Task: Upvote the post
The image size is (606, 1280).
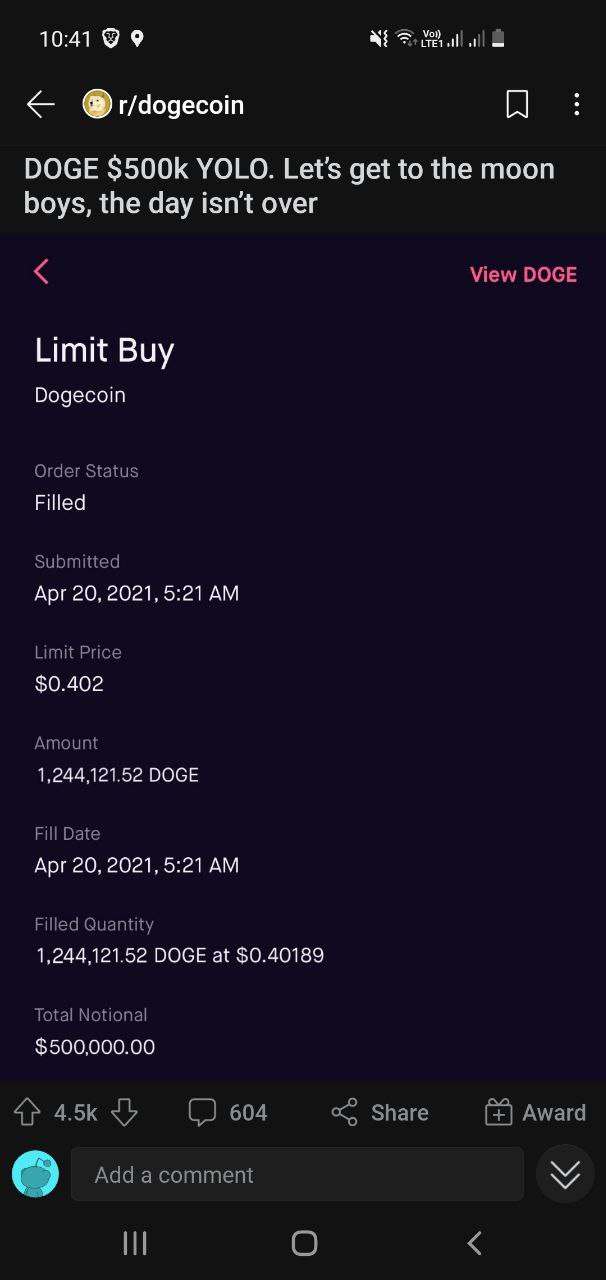Action: [x=26, y=1112]
